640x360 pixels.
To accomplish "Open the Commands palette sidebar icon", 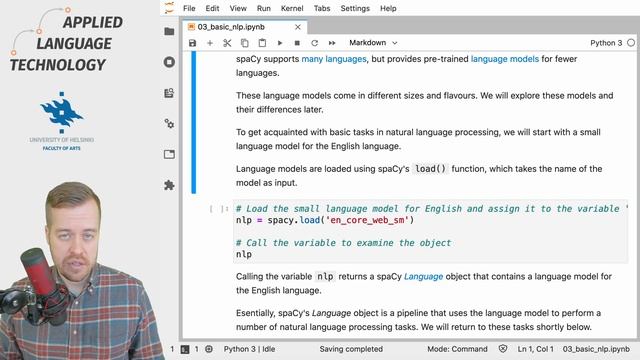I will [169, 93].
